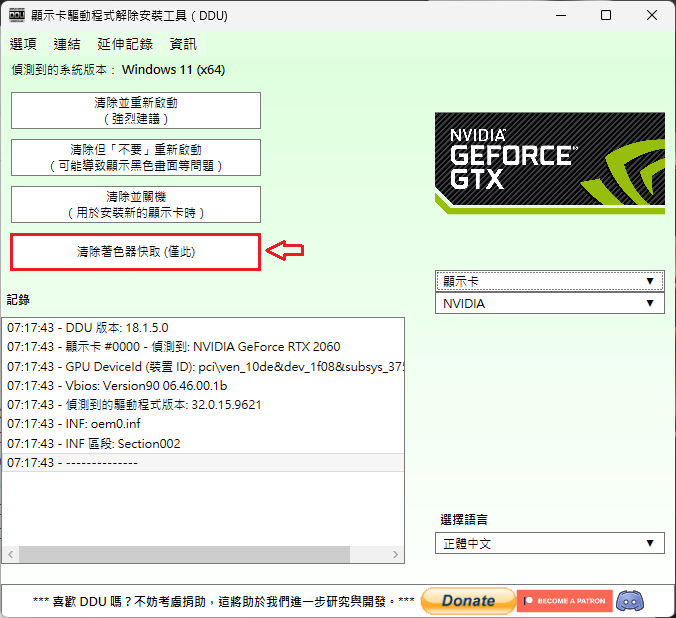
Task: Click the DDU app icon in title bar
Action: tap(16, 16)
